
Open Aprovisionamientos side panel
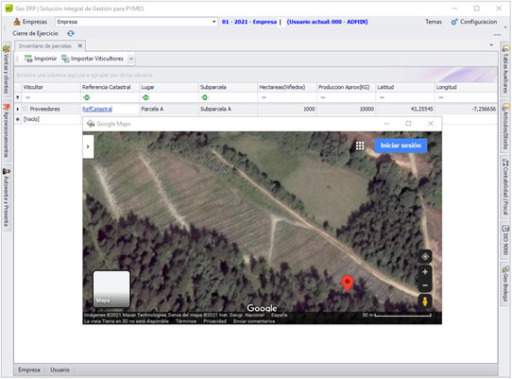pos(6,130)
